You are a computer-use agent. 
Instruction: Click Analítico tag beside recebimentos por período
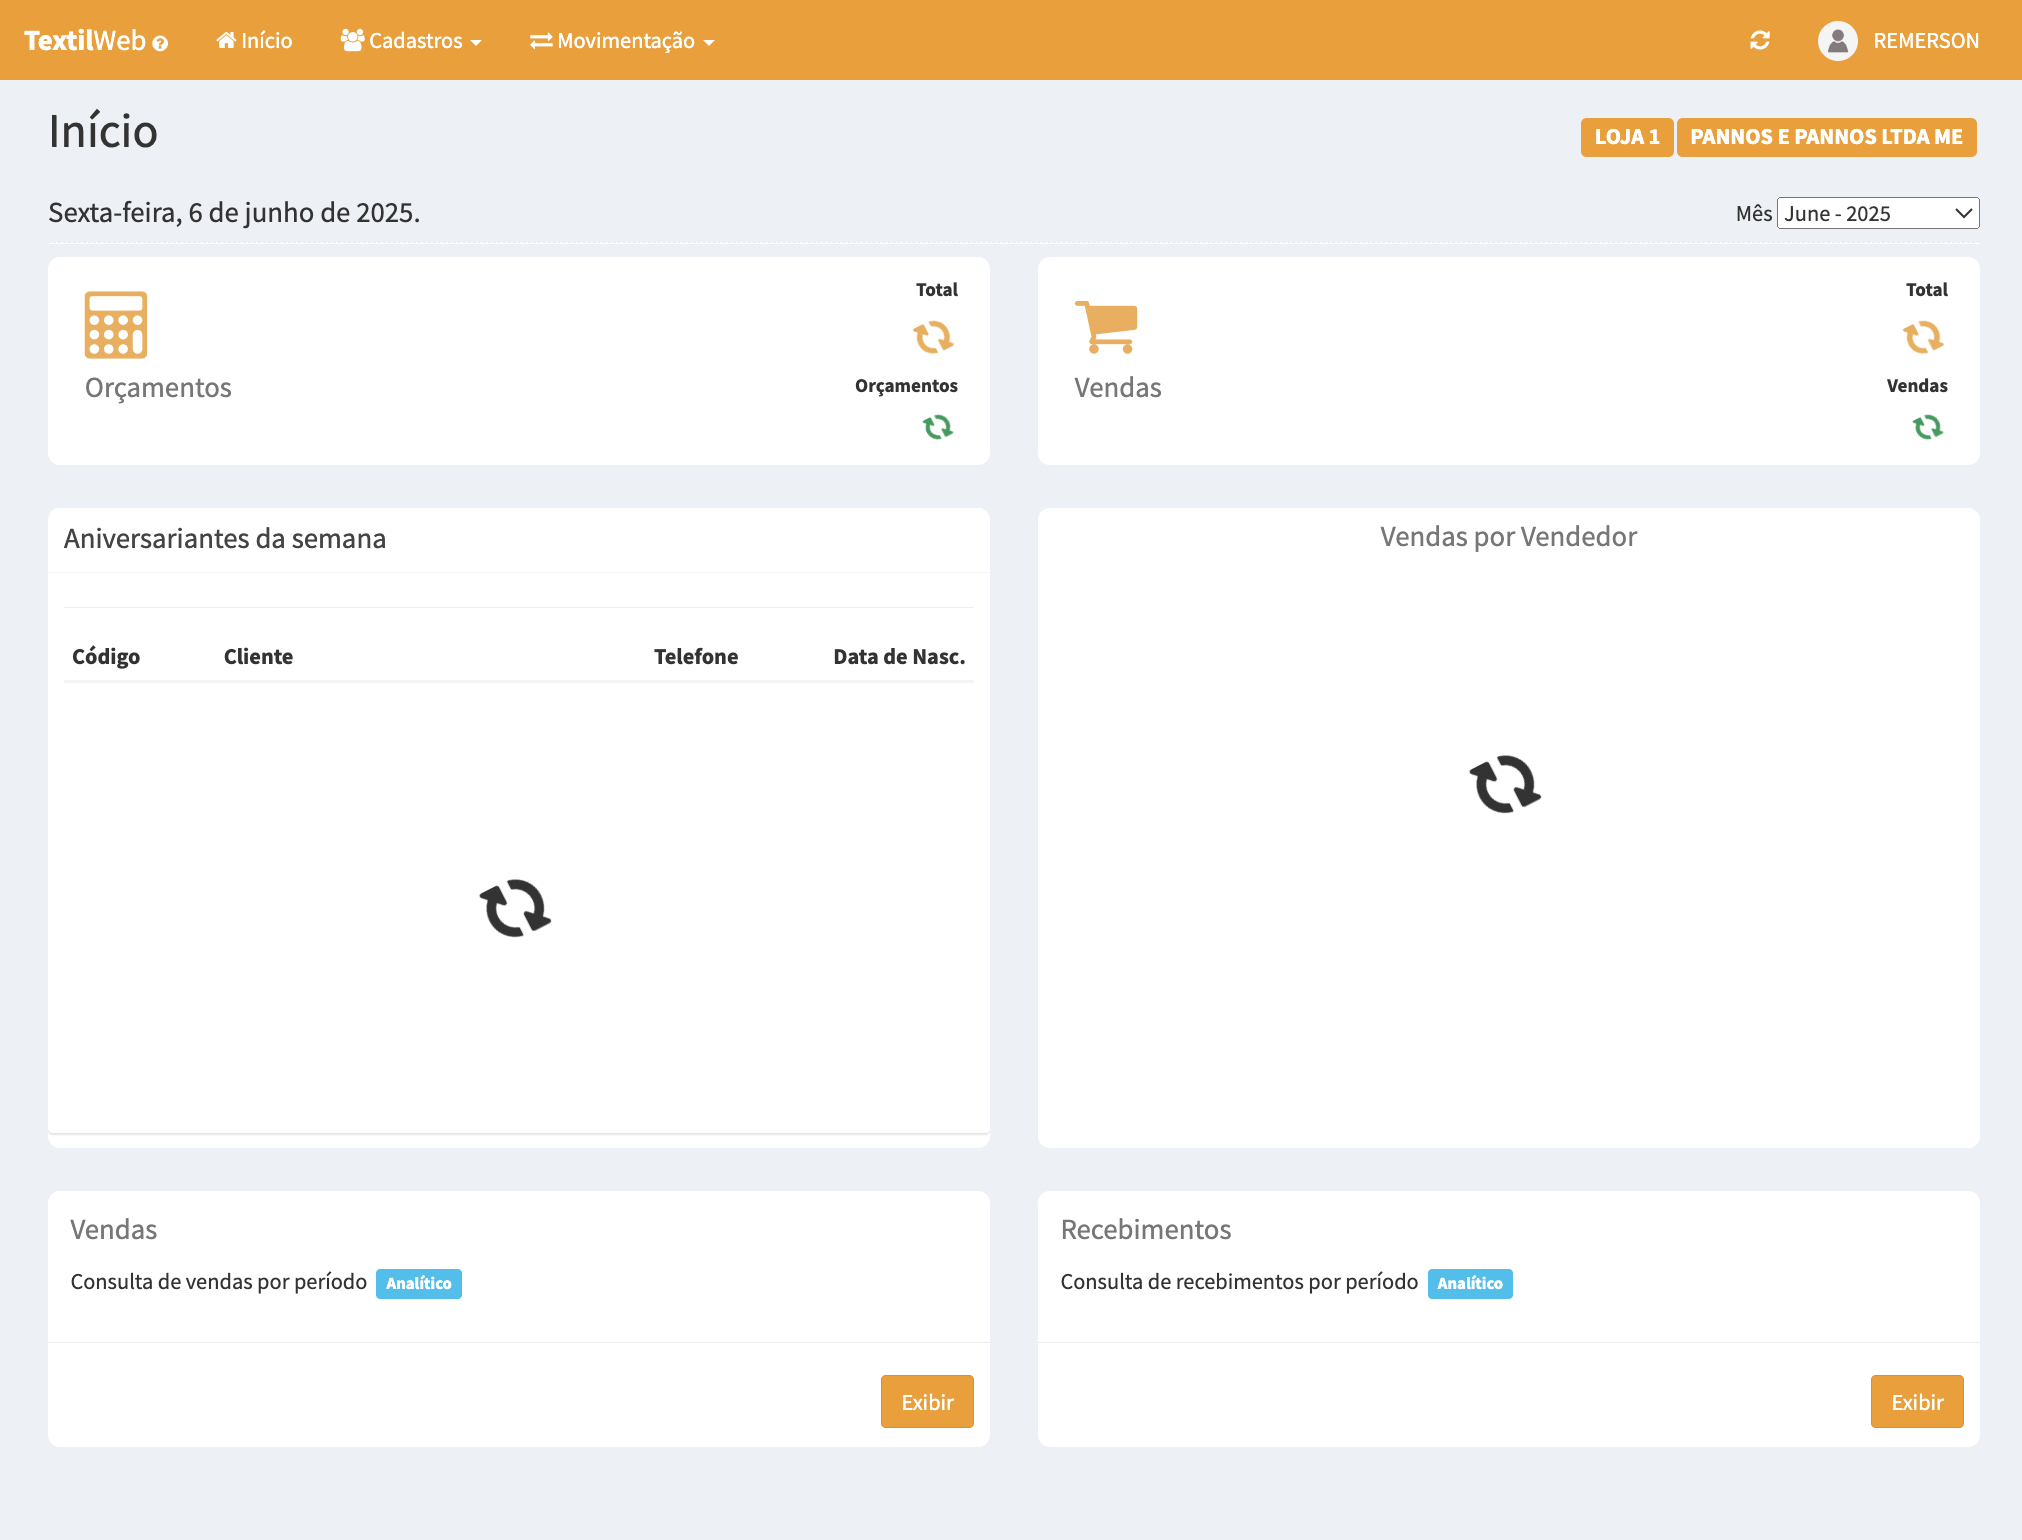coord(1469,1283)
